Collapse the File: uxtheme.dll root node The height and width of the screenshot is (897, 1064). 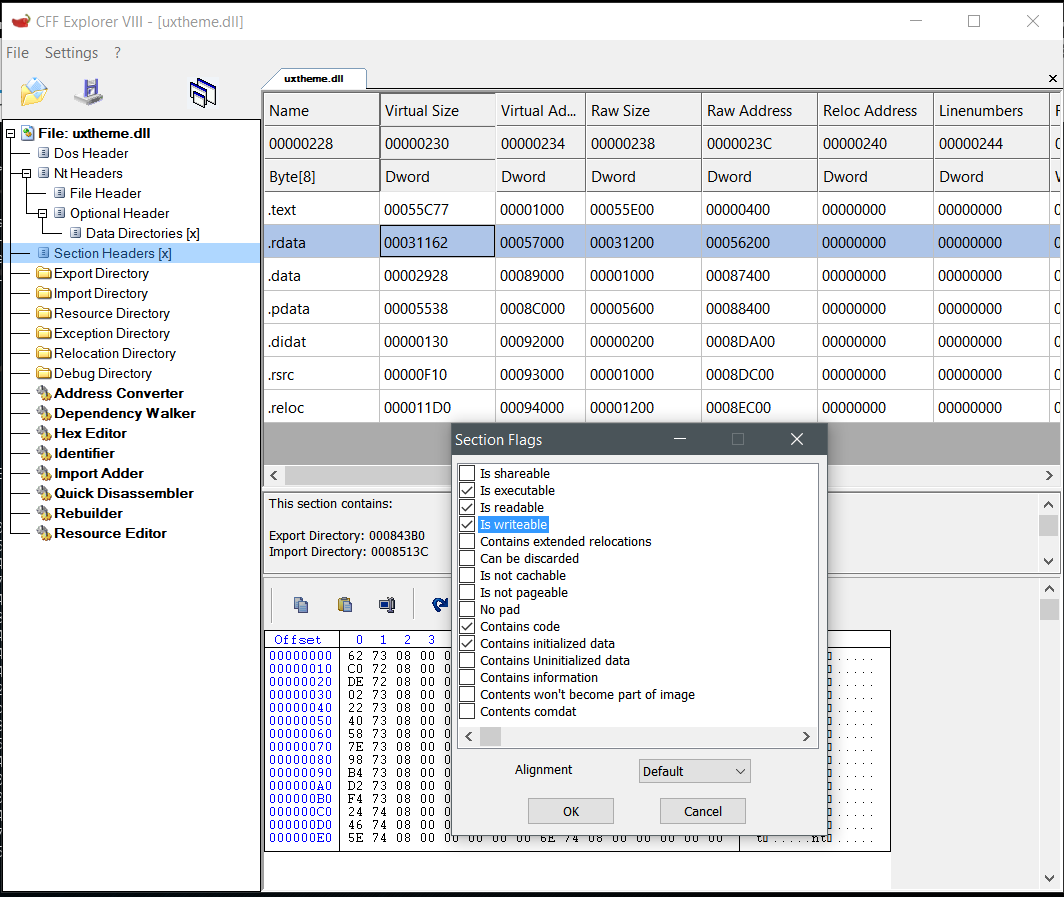coord(11,134)
